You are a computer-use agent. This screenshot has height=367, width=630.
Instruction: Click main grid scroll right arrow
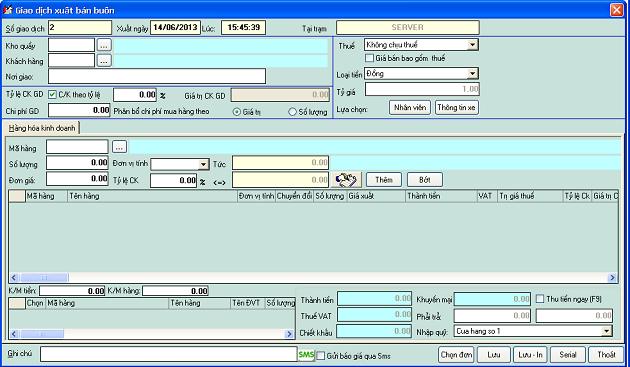click(612, 277)
